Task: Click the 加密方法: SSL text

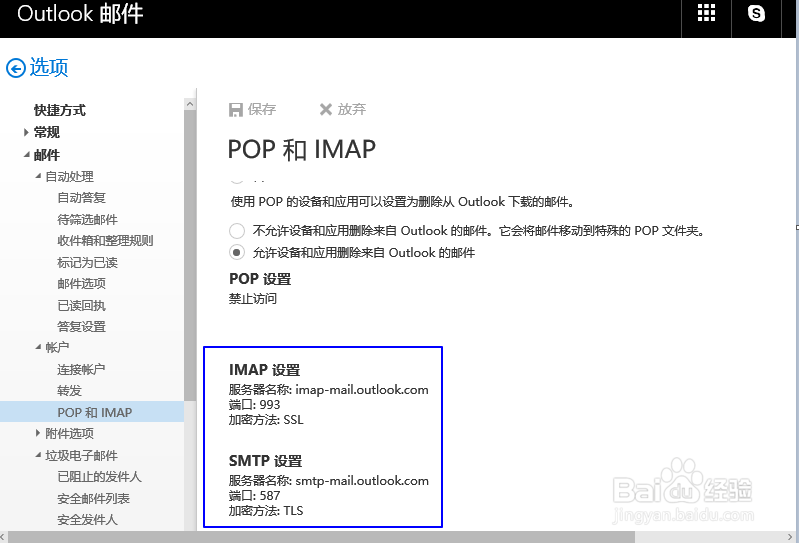Action: point(266,420)
